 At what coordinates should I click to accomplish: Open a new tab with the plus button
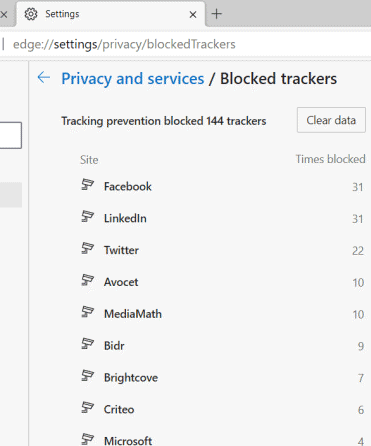tap(217, 14)
